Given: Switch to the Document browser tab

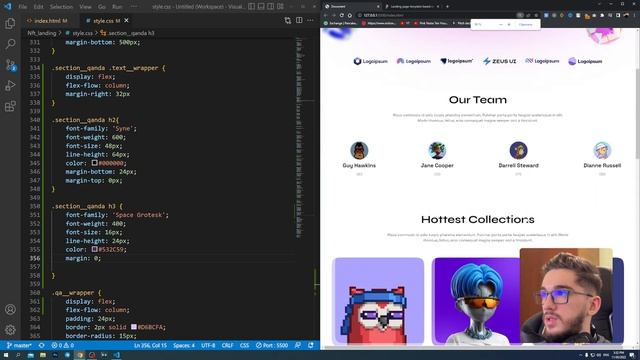Looking at the screenshot, I should tap(351, 7).
